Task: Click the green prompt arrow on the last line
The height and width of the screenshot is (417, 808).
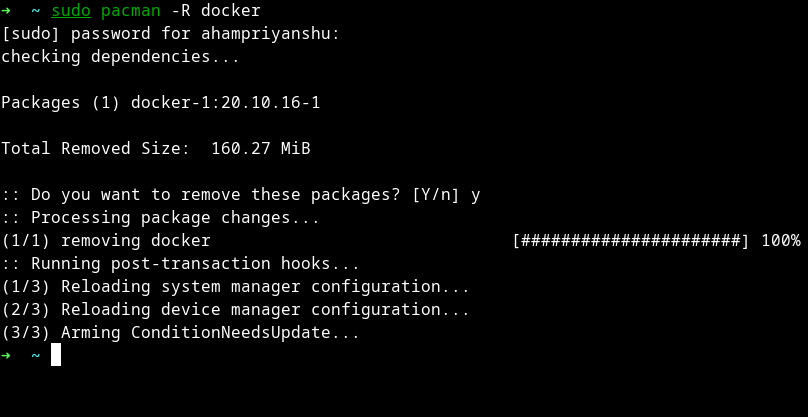Action: point(6,355)
